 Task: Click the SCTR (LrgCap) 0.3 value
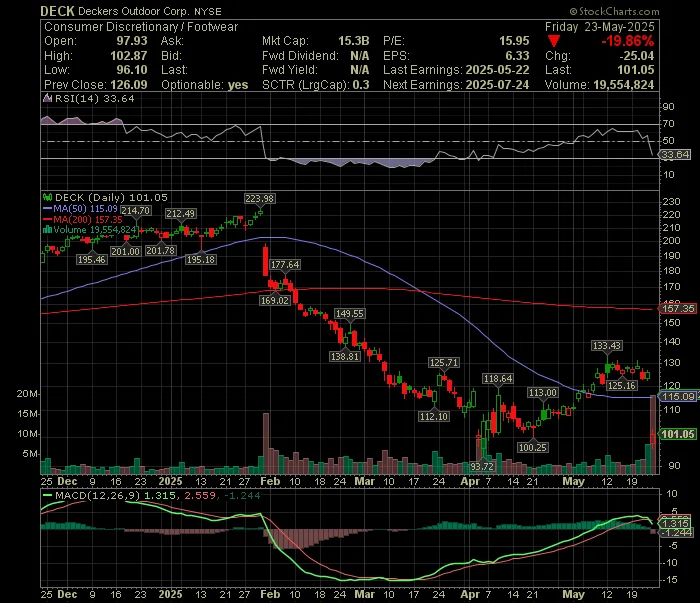click(360, 85)
